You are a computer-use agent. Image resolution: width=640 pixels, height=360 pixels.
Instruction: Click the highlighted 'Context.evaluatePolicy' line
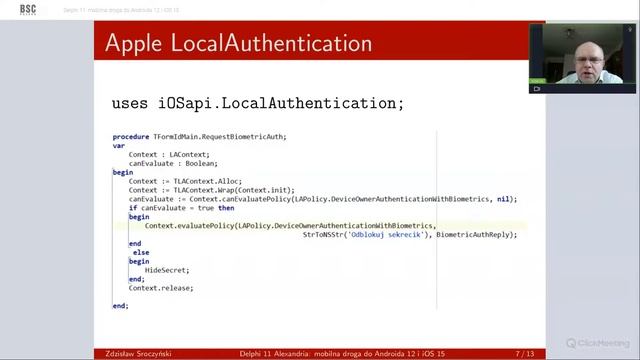click(x=290, y=226)
